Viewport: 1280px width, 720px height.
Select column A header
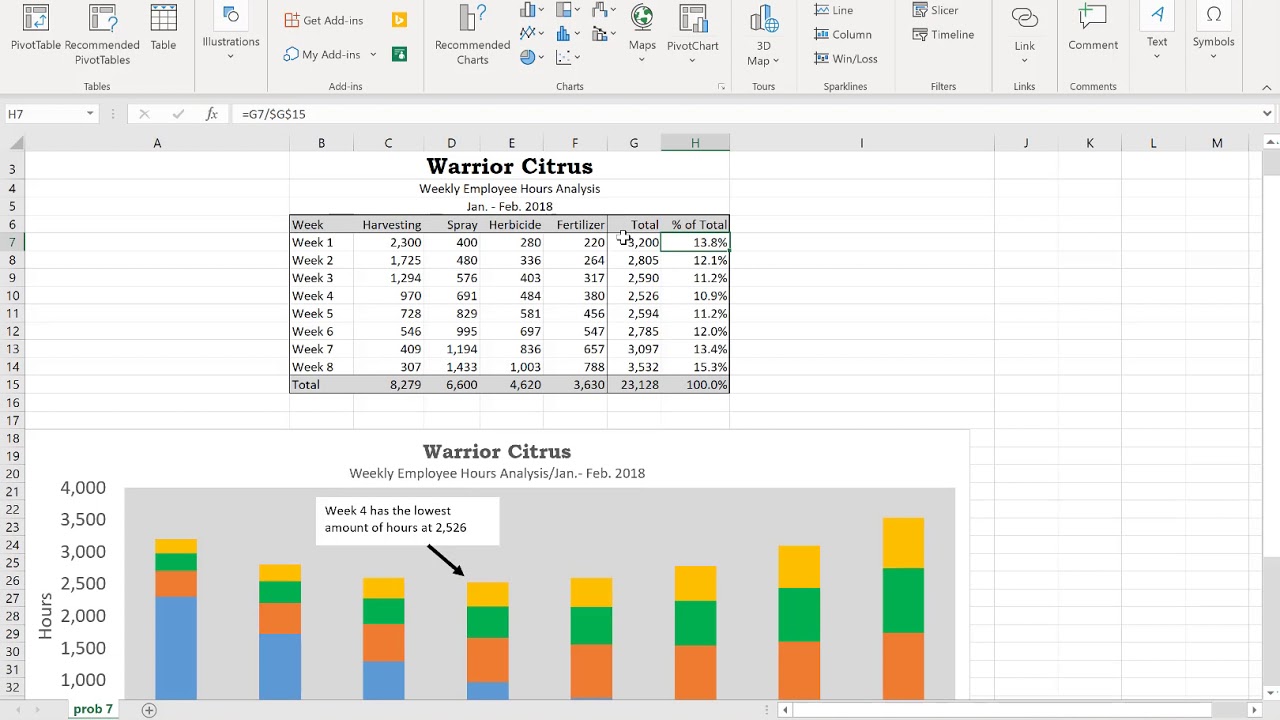pyautogui.click(x=157, y=143)
